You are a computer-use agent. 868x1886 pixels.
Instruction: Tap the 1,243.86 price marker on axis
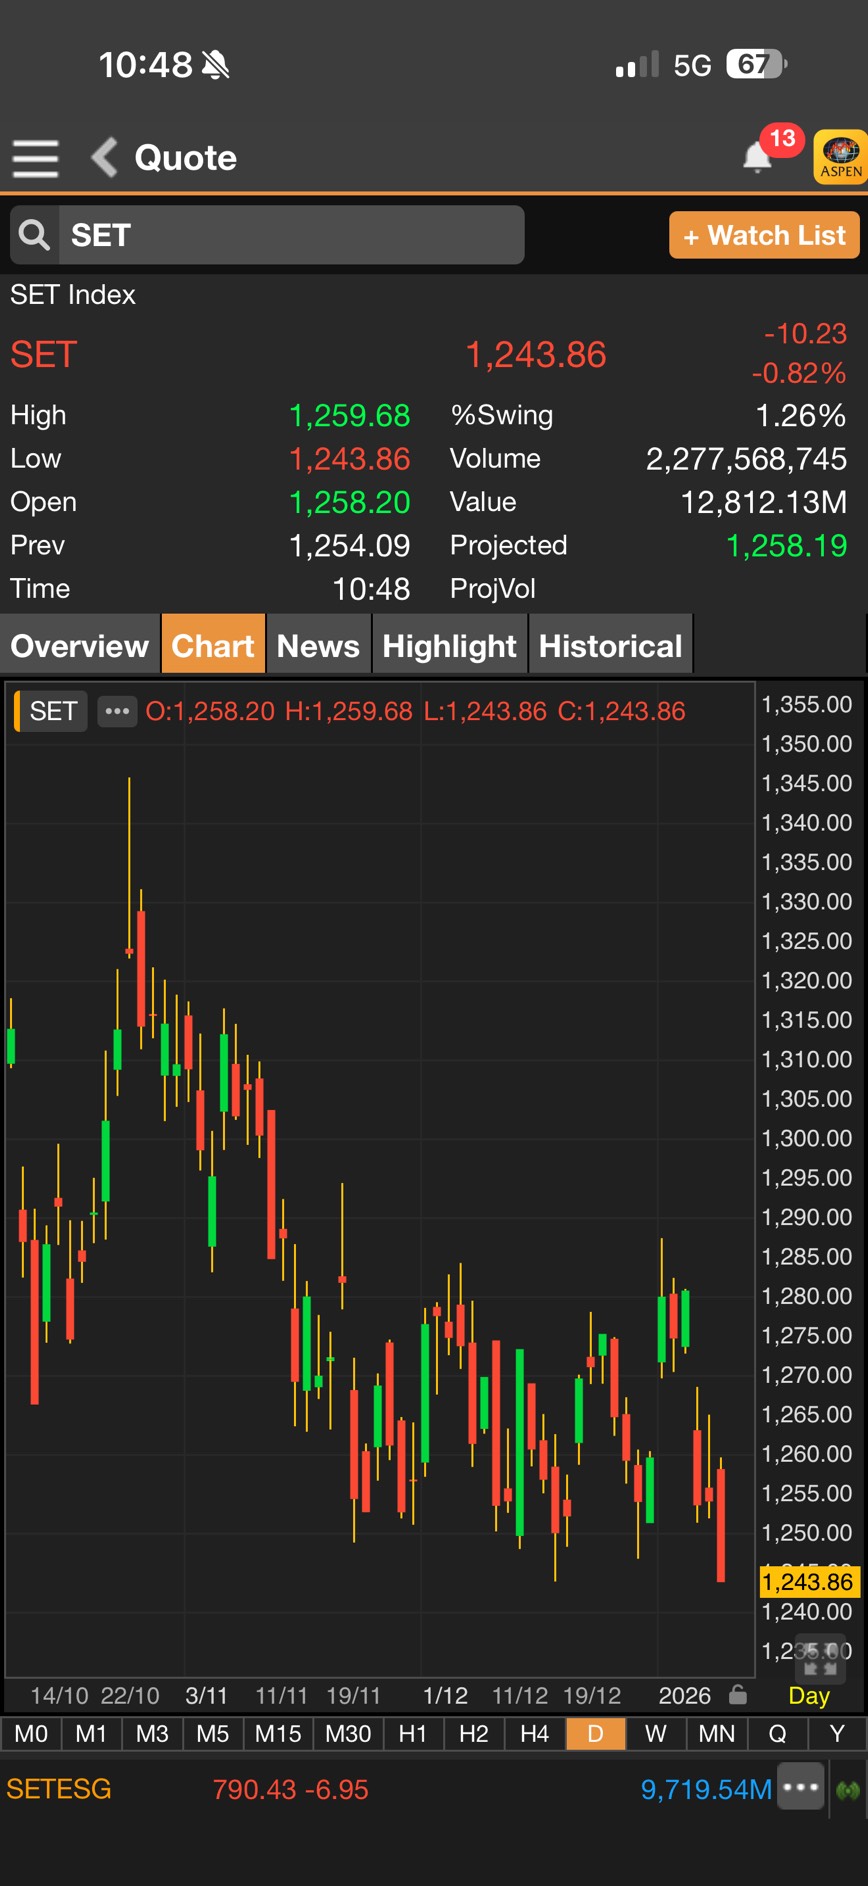pyautogui.click(x=808, y=1581)
